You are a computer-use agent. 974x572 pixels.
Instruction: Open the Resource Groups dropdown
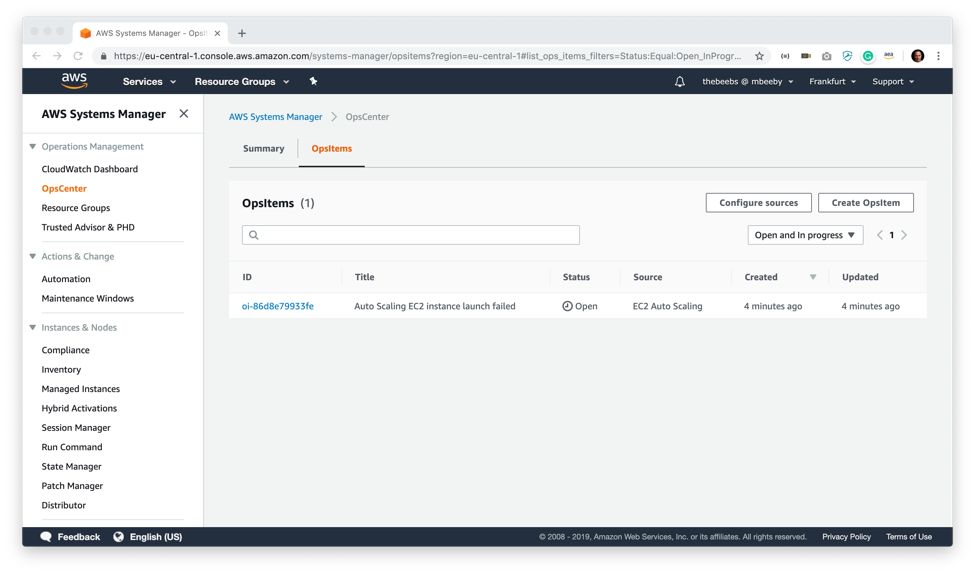pyautogui.click(x=242, y=81)
